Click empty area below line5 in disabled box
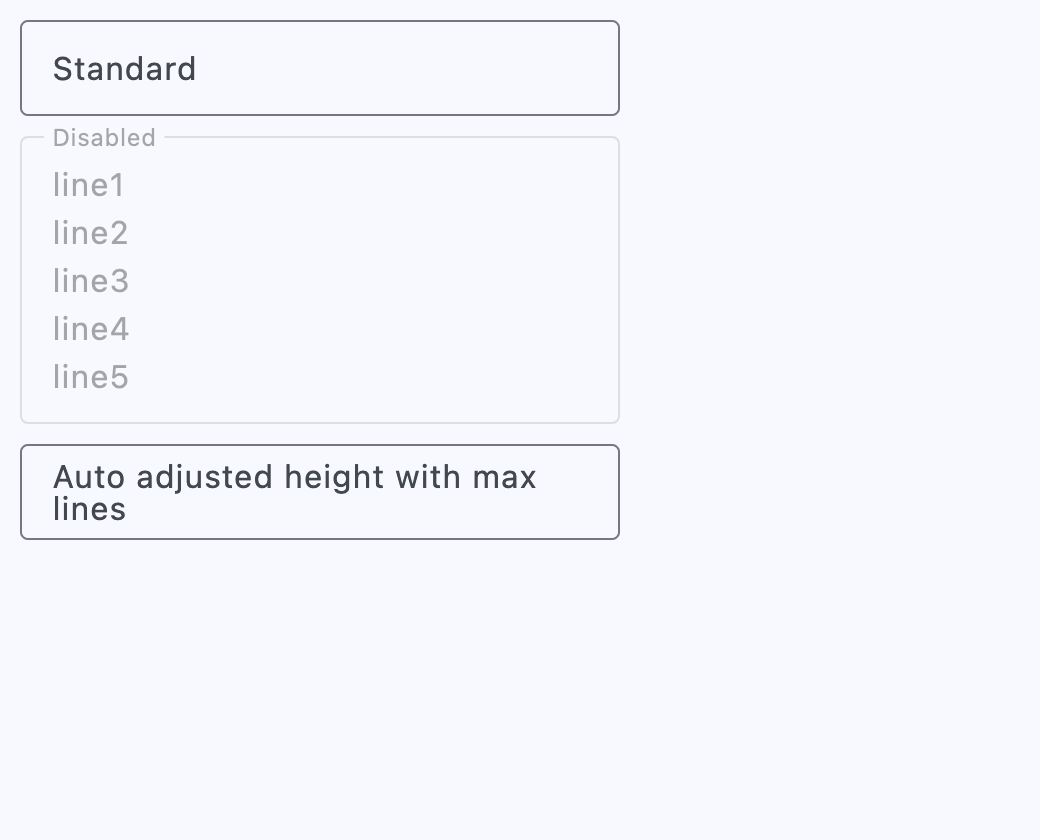1040x840 pixels. pyautogui.click(x=320, y=406)
